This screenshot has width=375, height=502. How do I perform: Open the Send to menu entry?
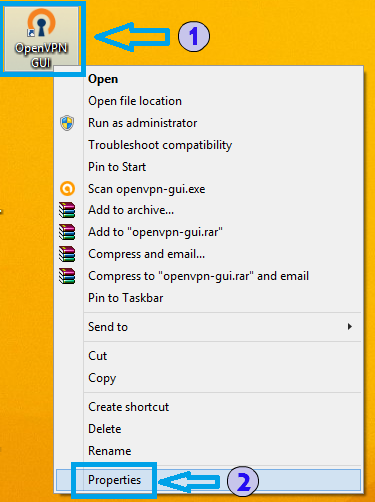coord(208,327)
